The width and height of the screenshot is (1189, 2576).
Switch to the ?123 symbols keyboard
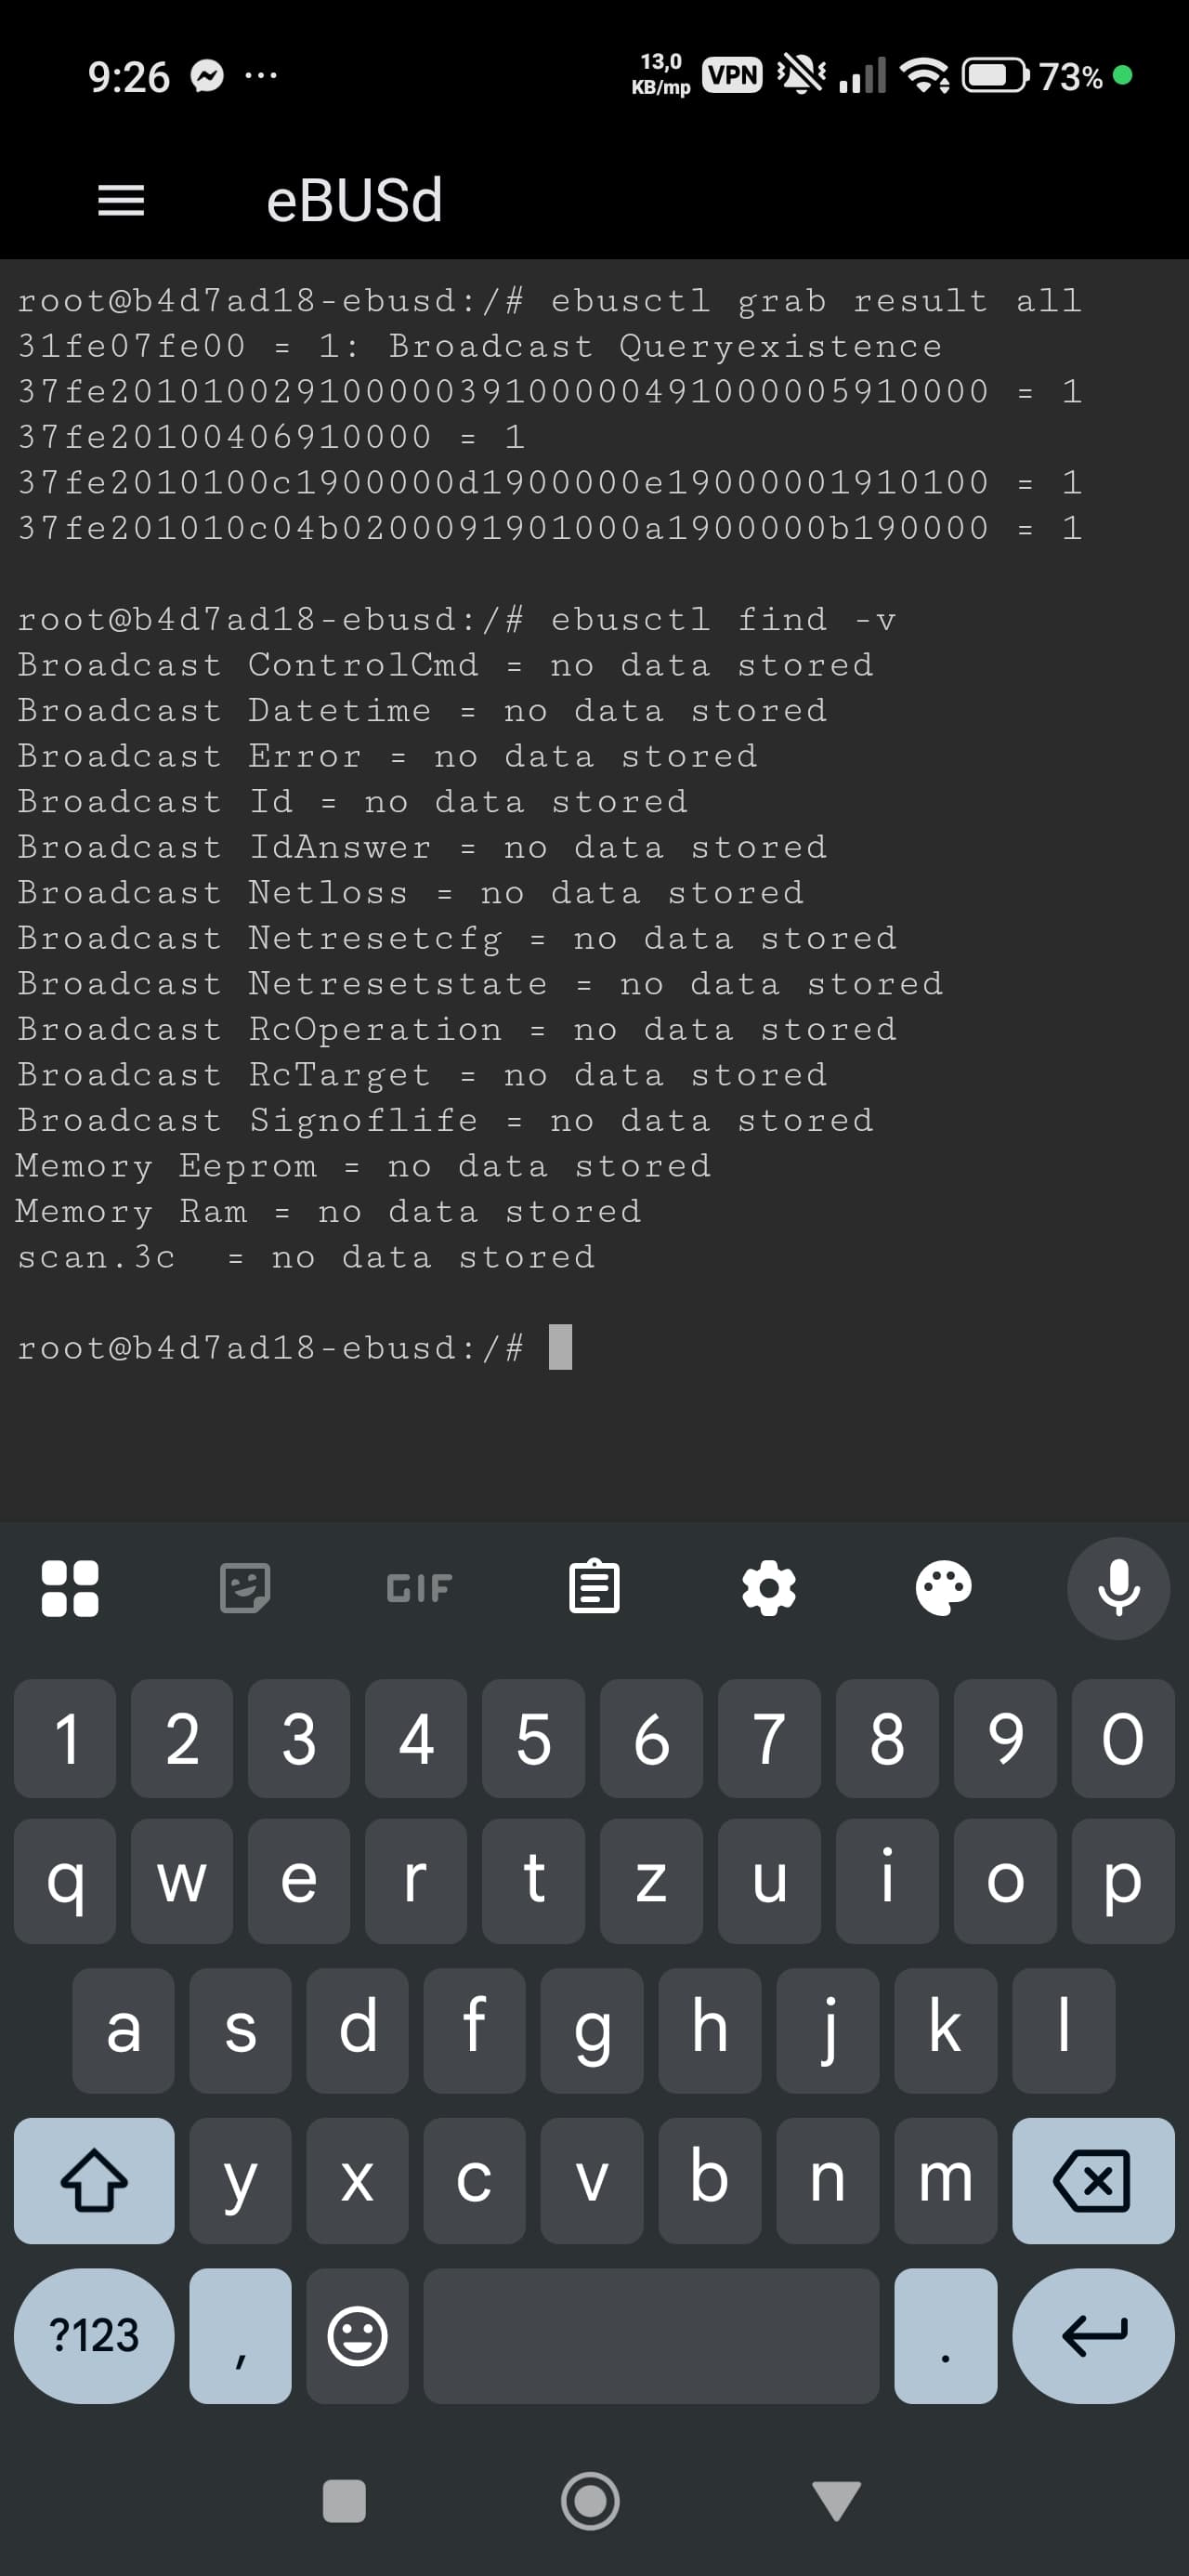[x=94, y=2336]
